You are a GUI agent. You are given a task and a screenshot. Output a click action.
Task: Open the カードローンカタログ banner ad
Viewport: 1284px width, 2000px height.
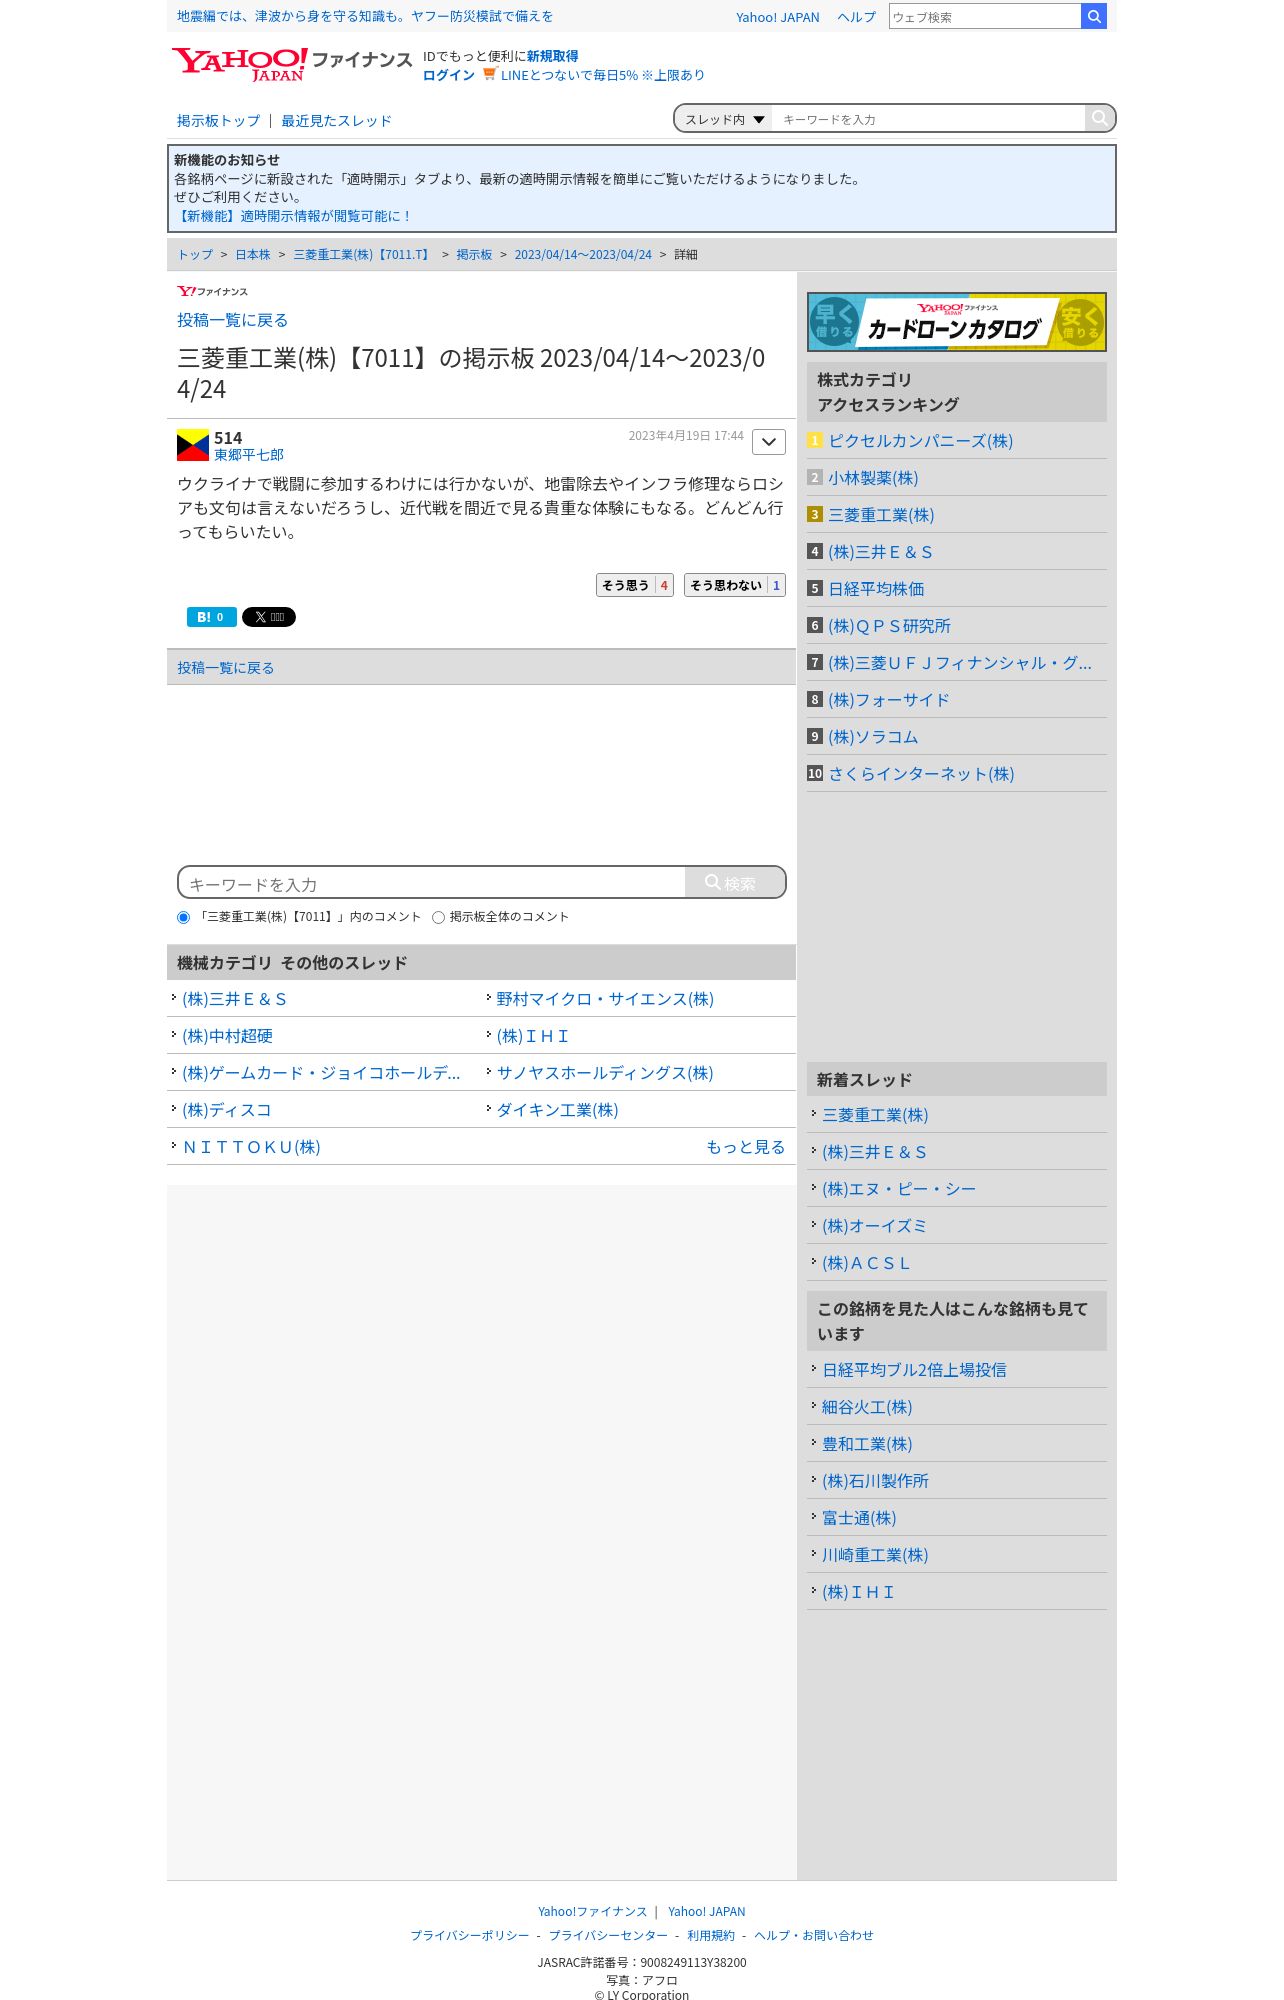click(957, 322)
